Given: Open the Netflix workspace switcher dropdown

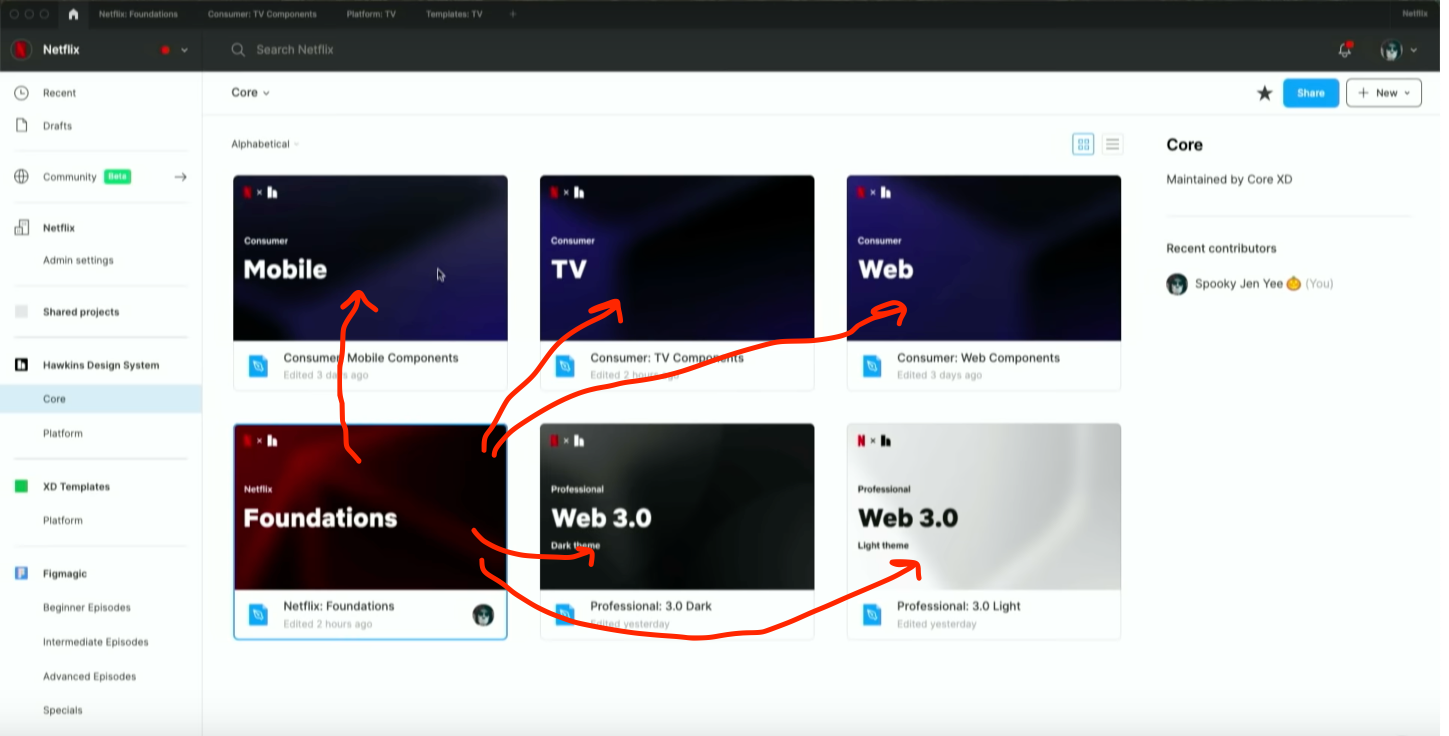Looking at the screenshot, I should tap(184, 50).
